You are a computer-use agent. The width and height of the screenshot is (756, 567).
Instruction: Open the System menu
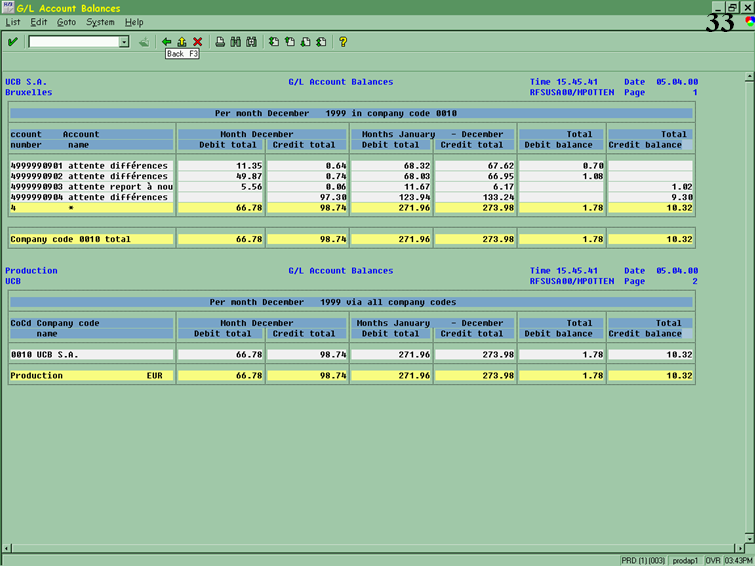point(100,22)
